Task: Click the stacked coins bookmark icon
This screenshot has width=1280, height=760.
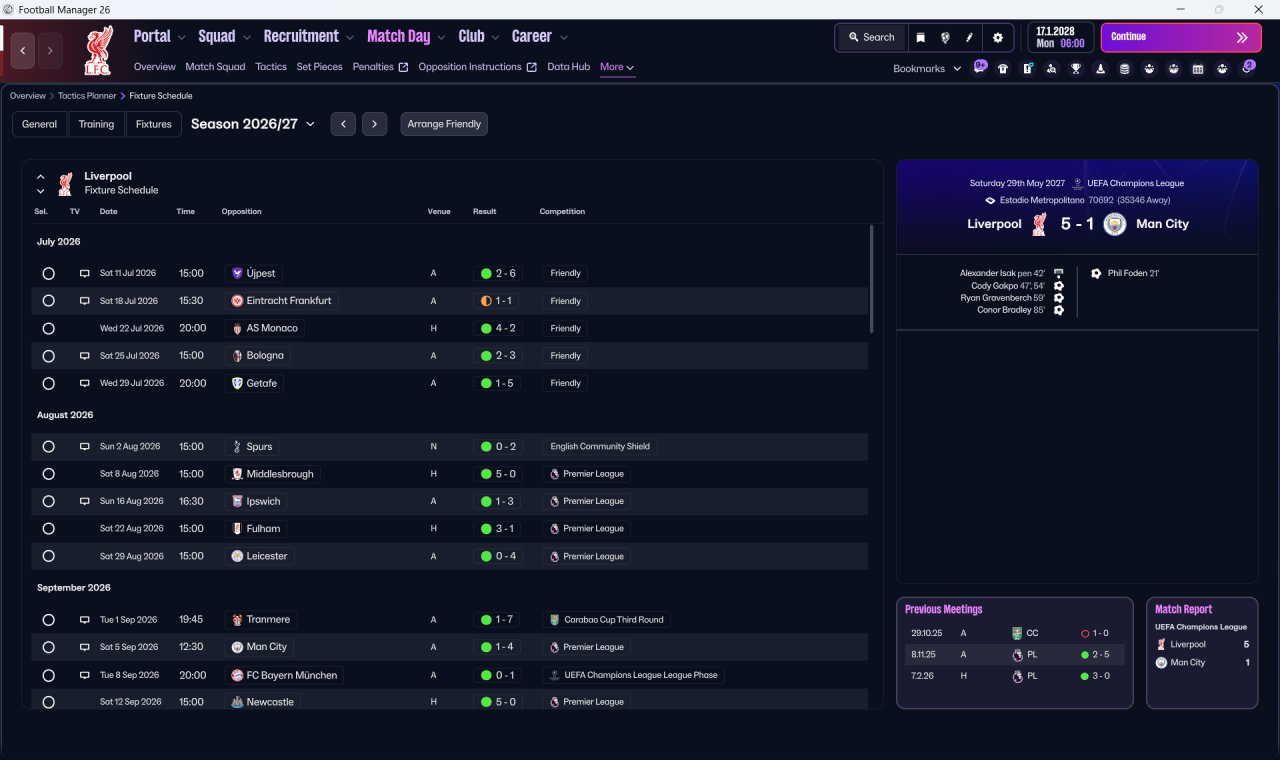Action: (1124, 69)
